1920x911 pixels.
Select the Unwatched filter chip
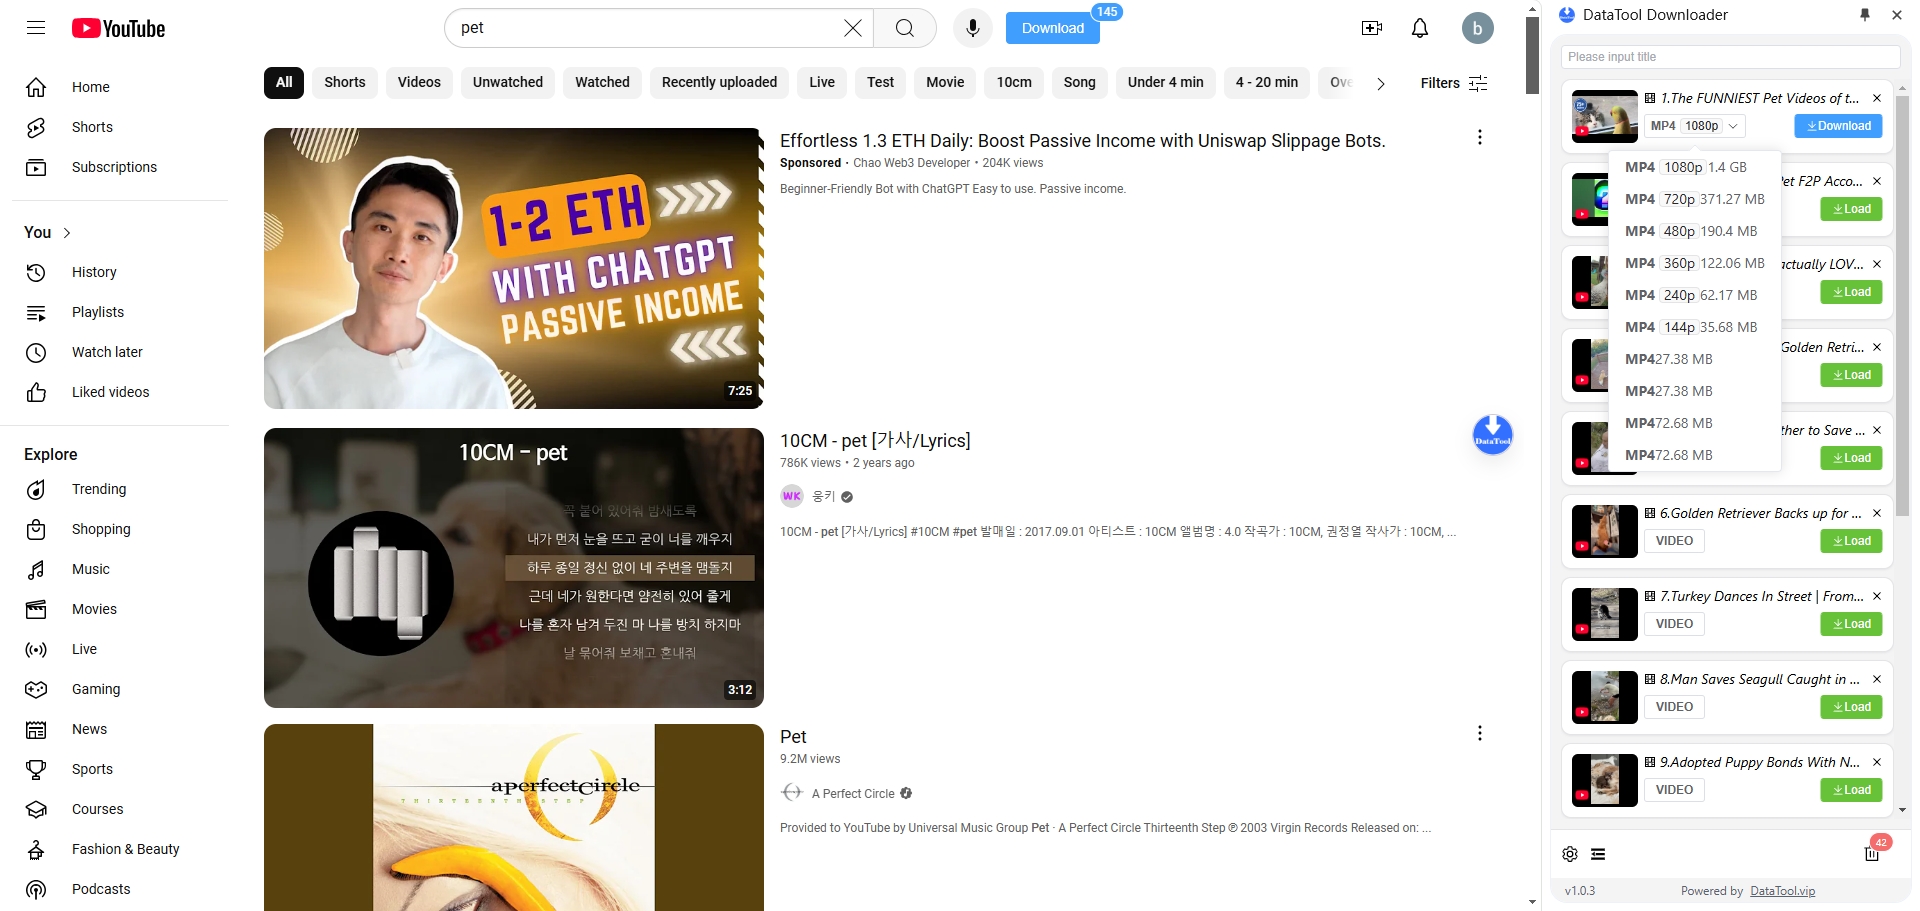click(x=508, y=82)
